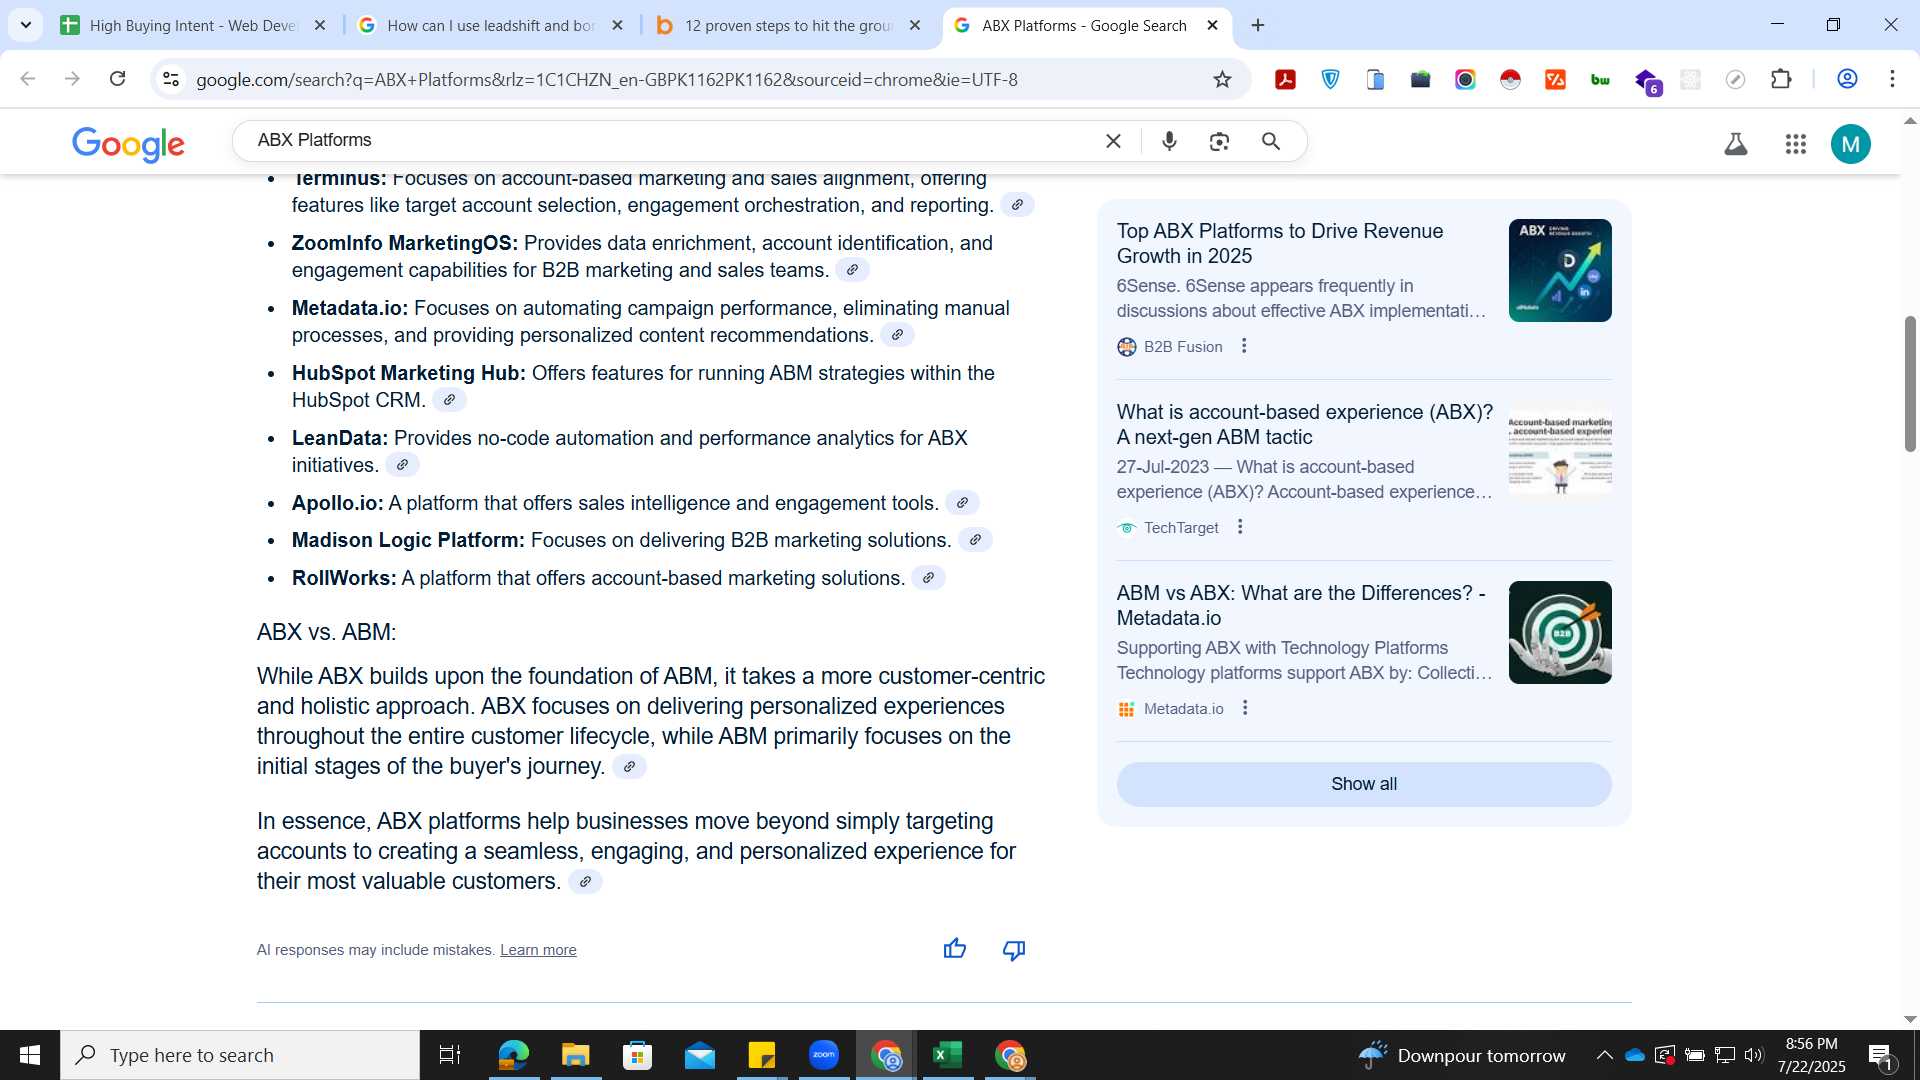Click thumbs down on AI response
The height and width of the screenshot is (1080, 1920).
(x=1014, y=949)
